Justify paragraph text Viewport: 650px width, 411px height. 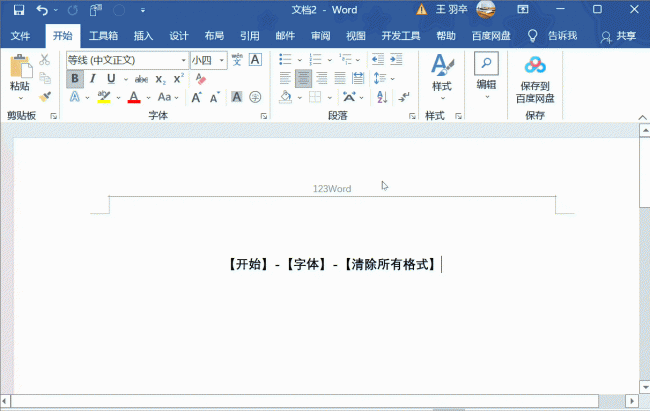tap(340, 78)
